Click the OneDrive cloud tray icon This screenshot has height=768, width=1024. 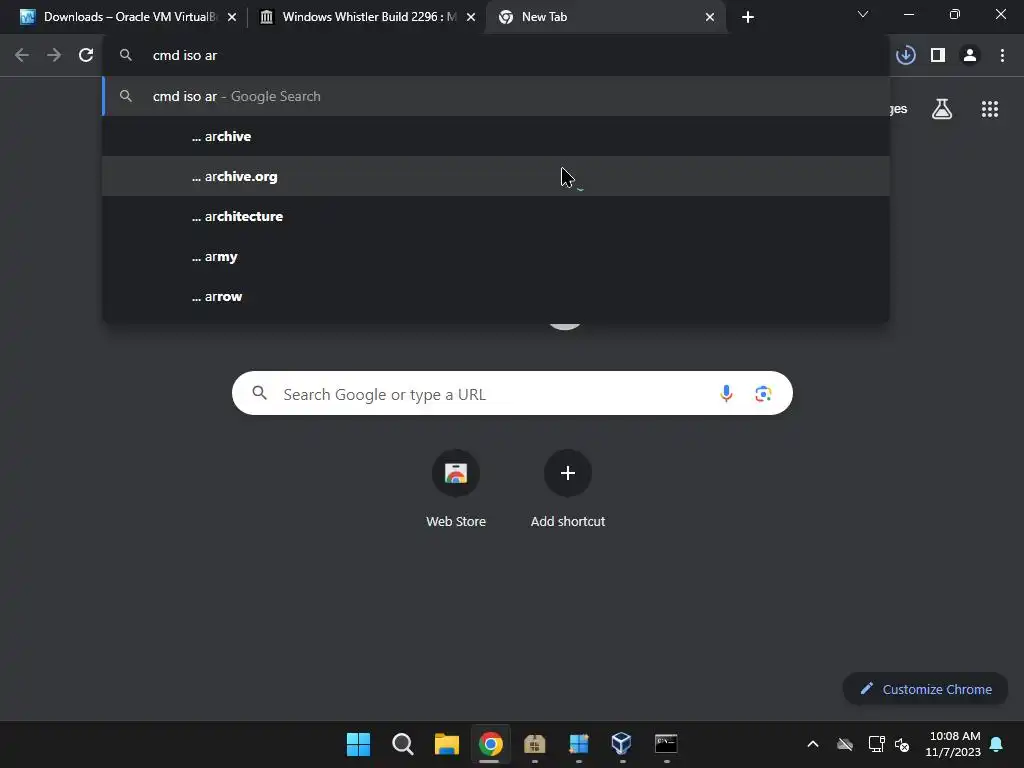845,744
